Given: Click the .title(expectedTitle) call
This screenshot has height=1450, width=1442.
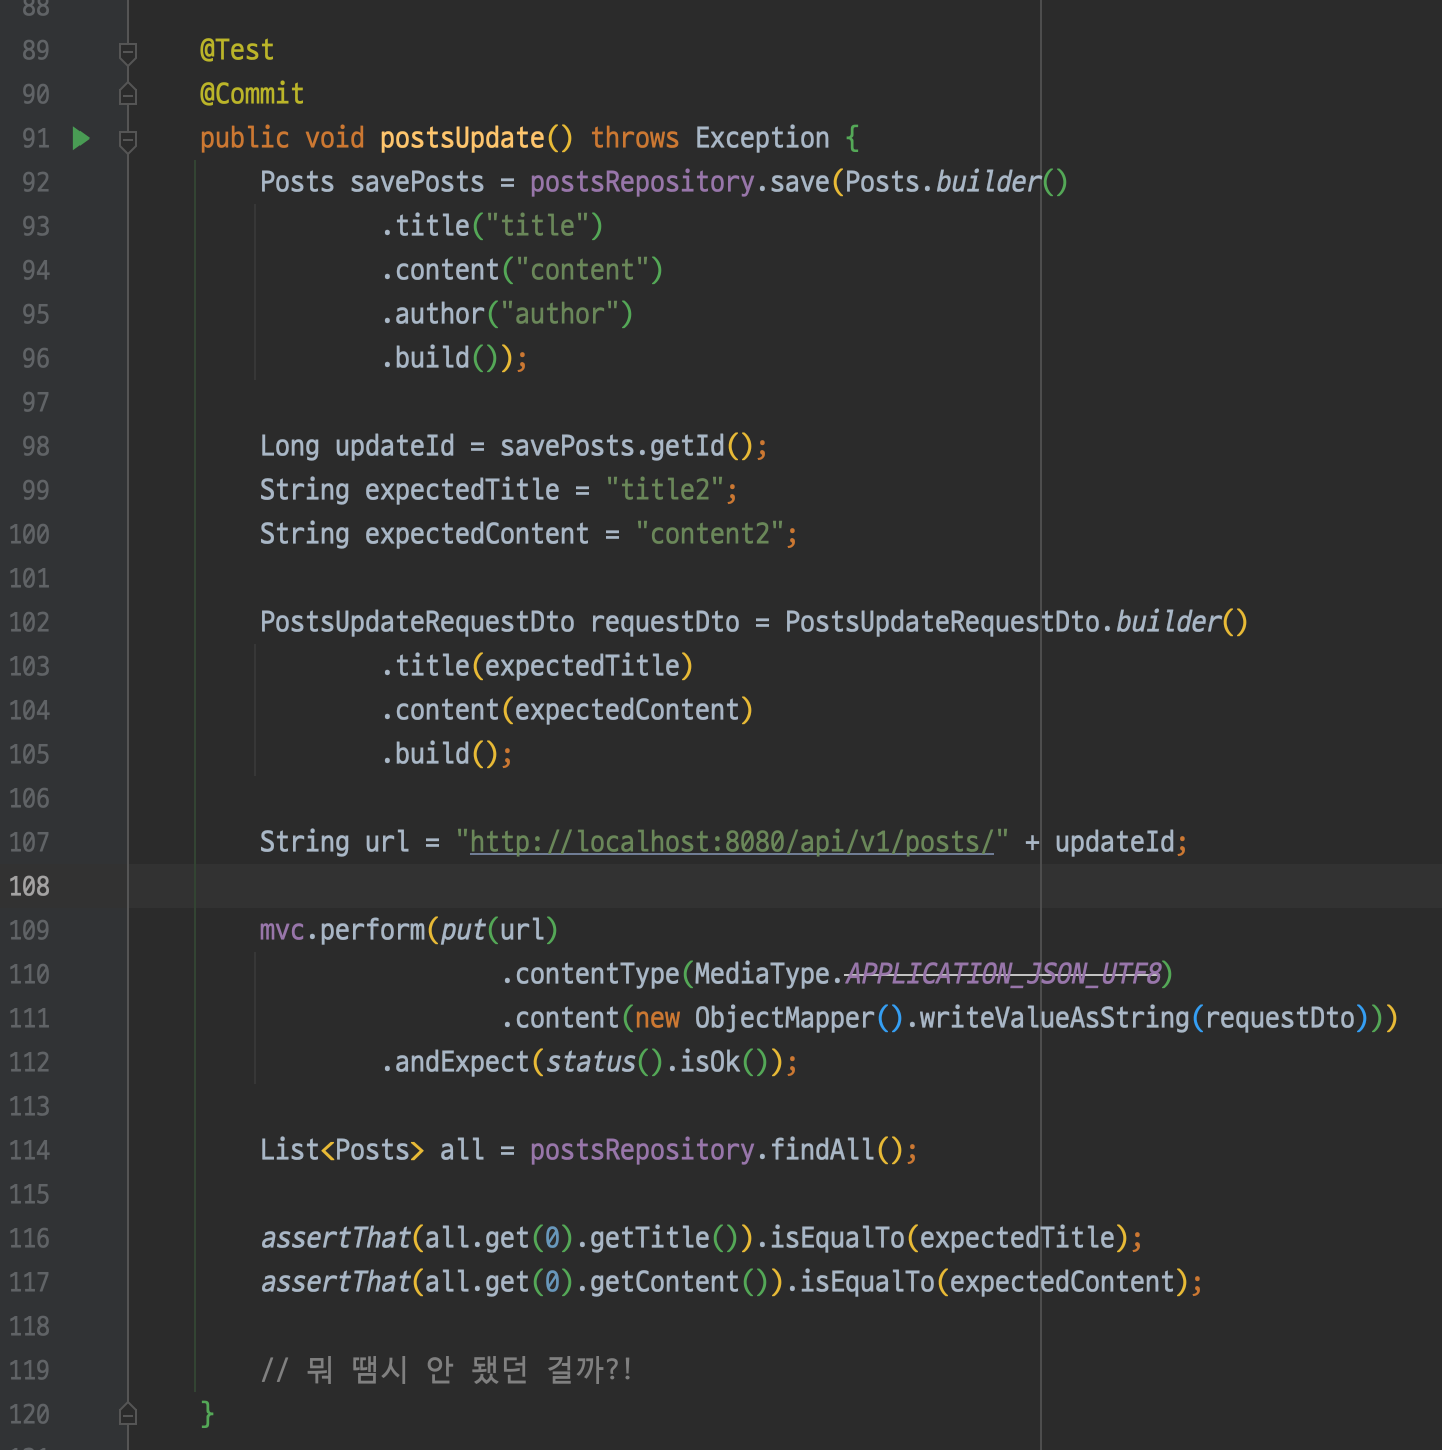Looking at the screenshot, I should (537, 666).
